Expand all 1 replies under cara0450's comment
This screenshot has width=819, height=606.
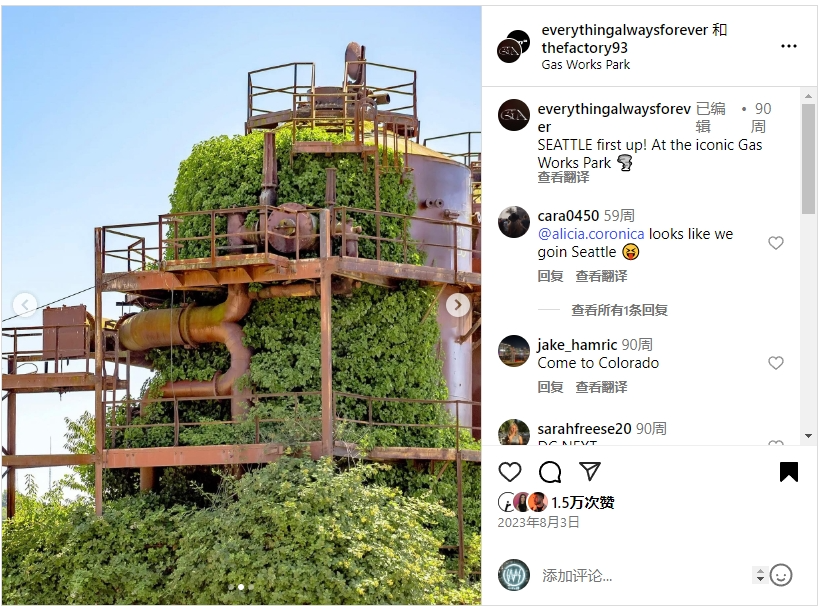coord(619,310)
